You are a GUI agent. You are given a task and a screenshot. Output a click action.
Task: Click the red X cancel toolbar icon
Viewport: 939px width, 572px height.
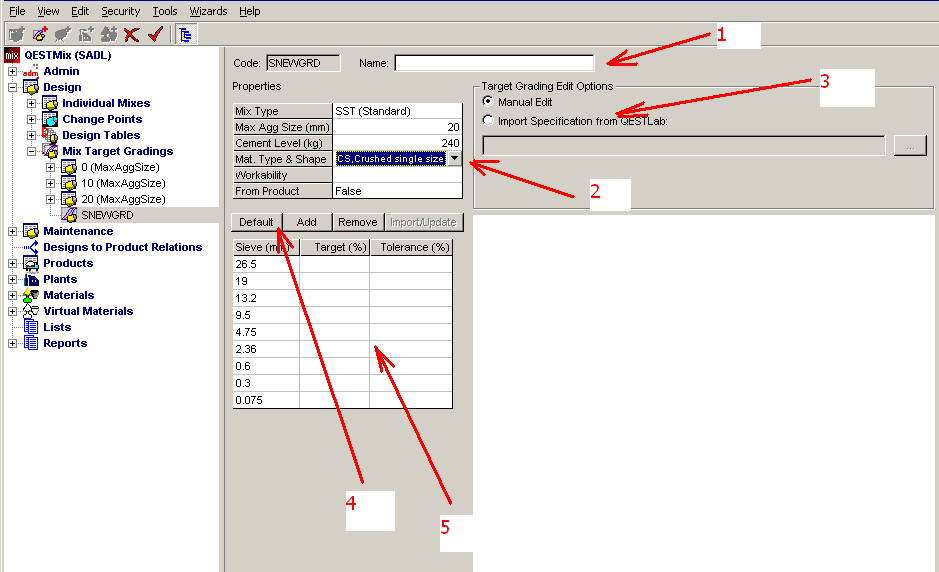click(131, 34)
